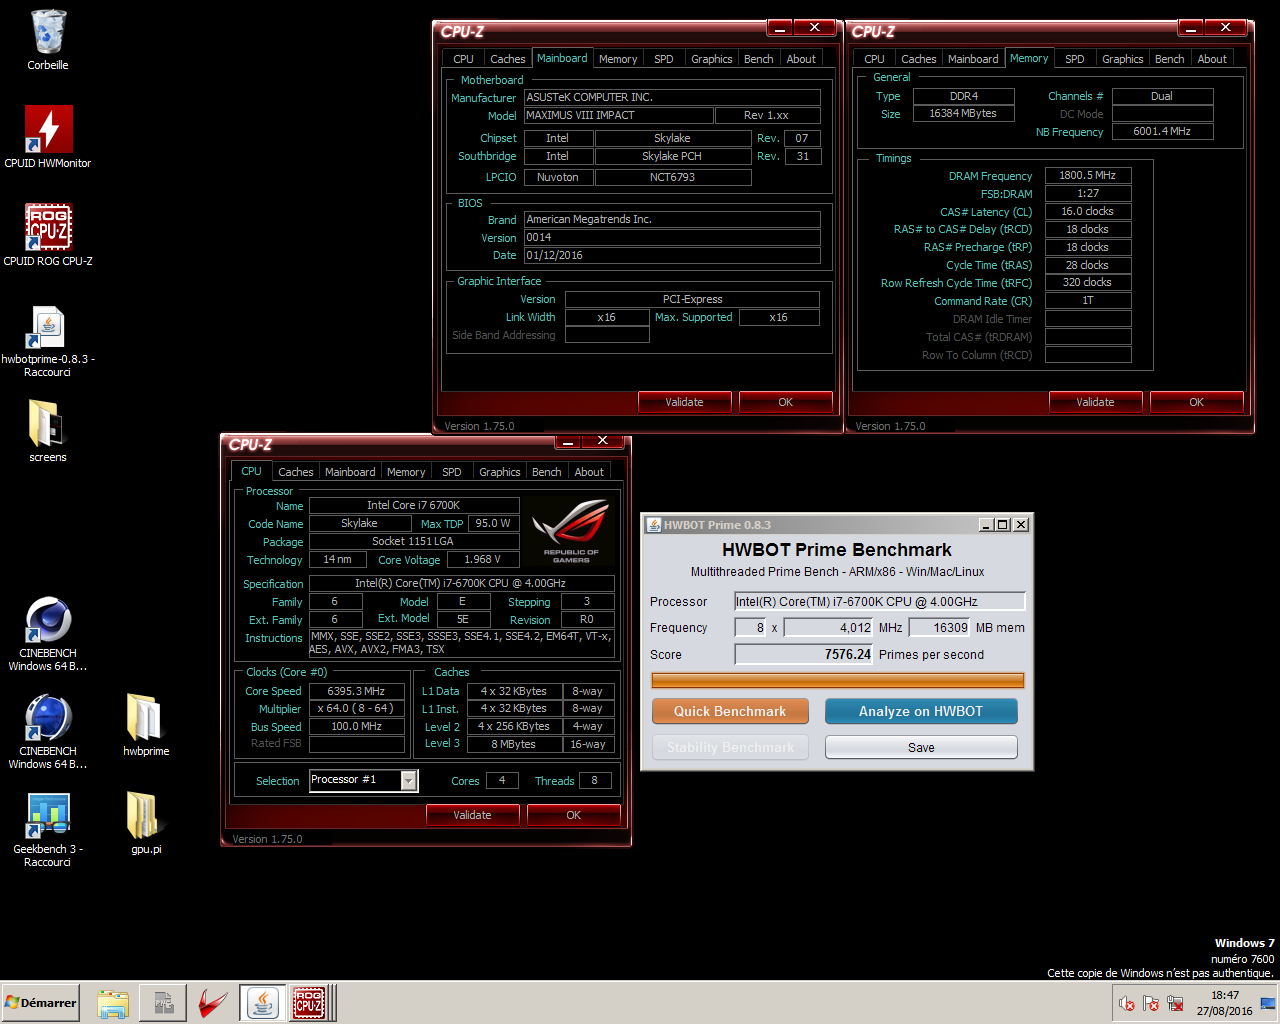Click Save in HWBOT Prime
The width and height of the screenshot is (1280, 1024).
tap(921, 747)
